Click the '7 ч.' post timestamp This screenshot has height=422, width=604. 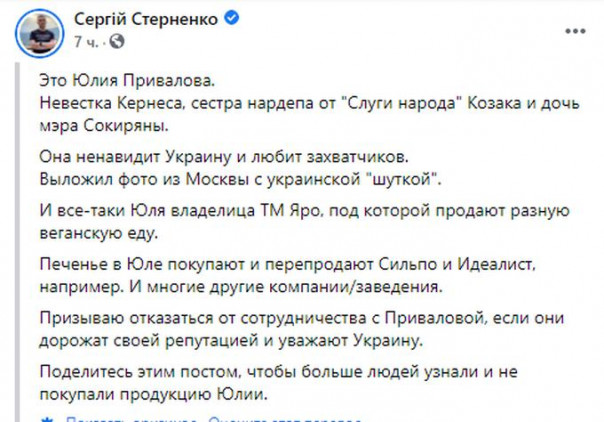pyautogui.click(x=83, y=41)
